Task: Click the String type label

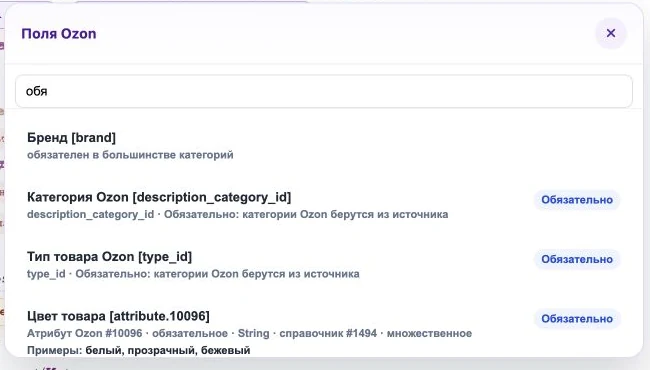Action: click(253, 334)
